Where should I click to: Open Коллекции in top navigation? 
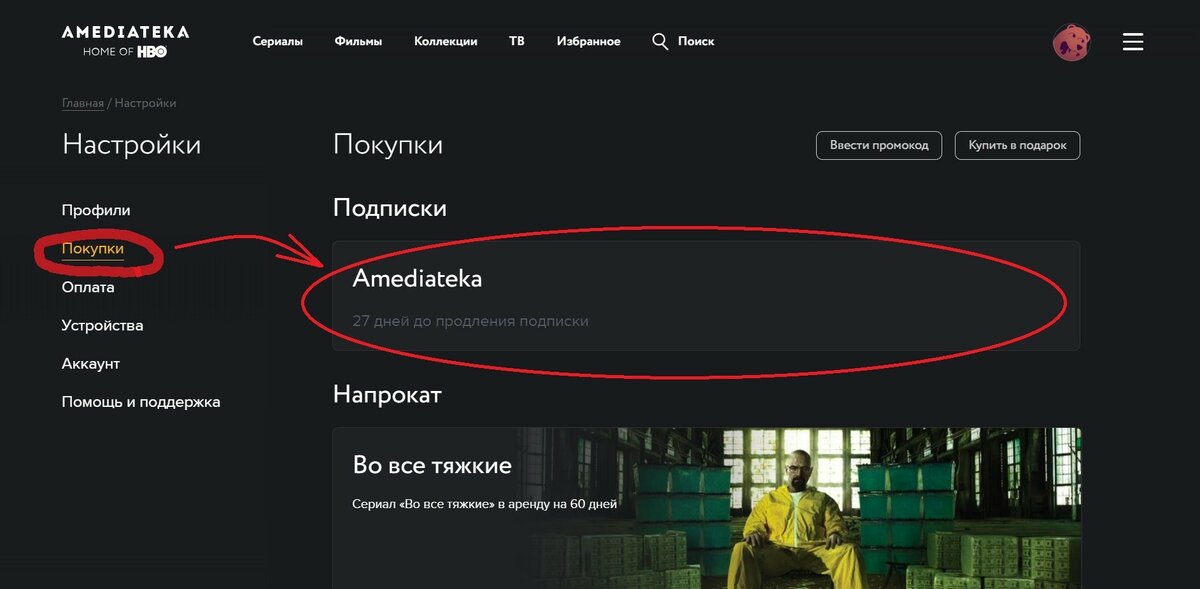point(445,41)
